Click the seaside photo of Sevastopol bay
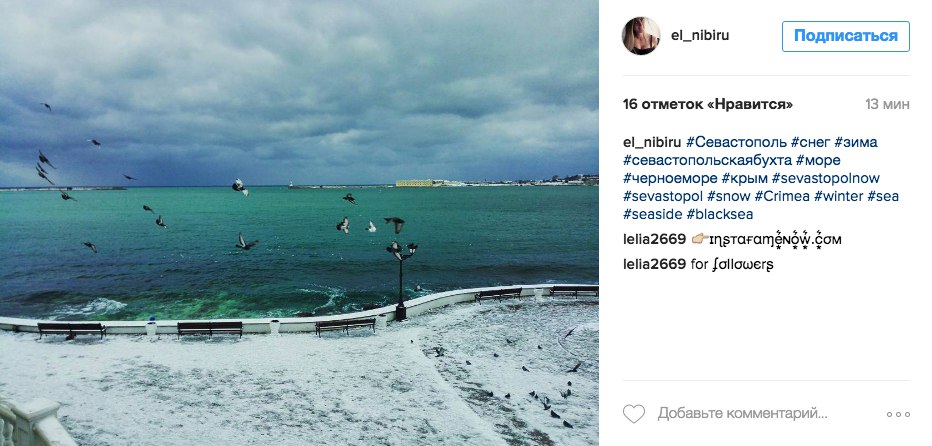 coord(299,223)
